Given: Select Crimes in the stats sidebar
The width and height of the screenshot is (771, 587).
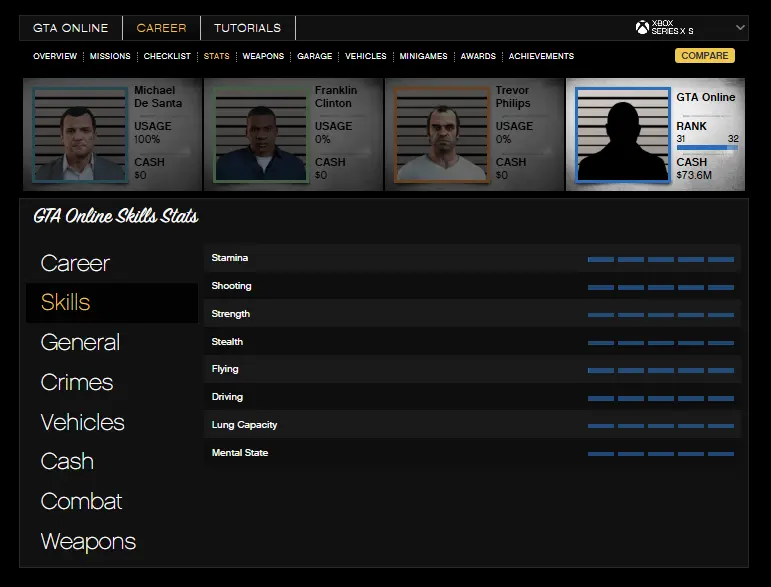Looking at the screenshot, I should pos(77,382).
